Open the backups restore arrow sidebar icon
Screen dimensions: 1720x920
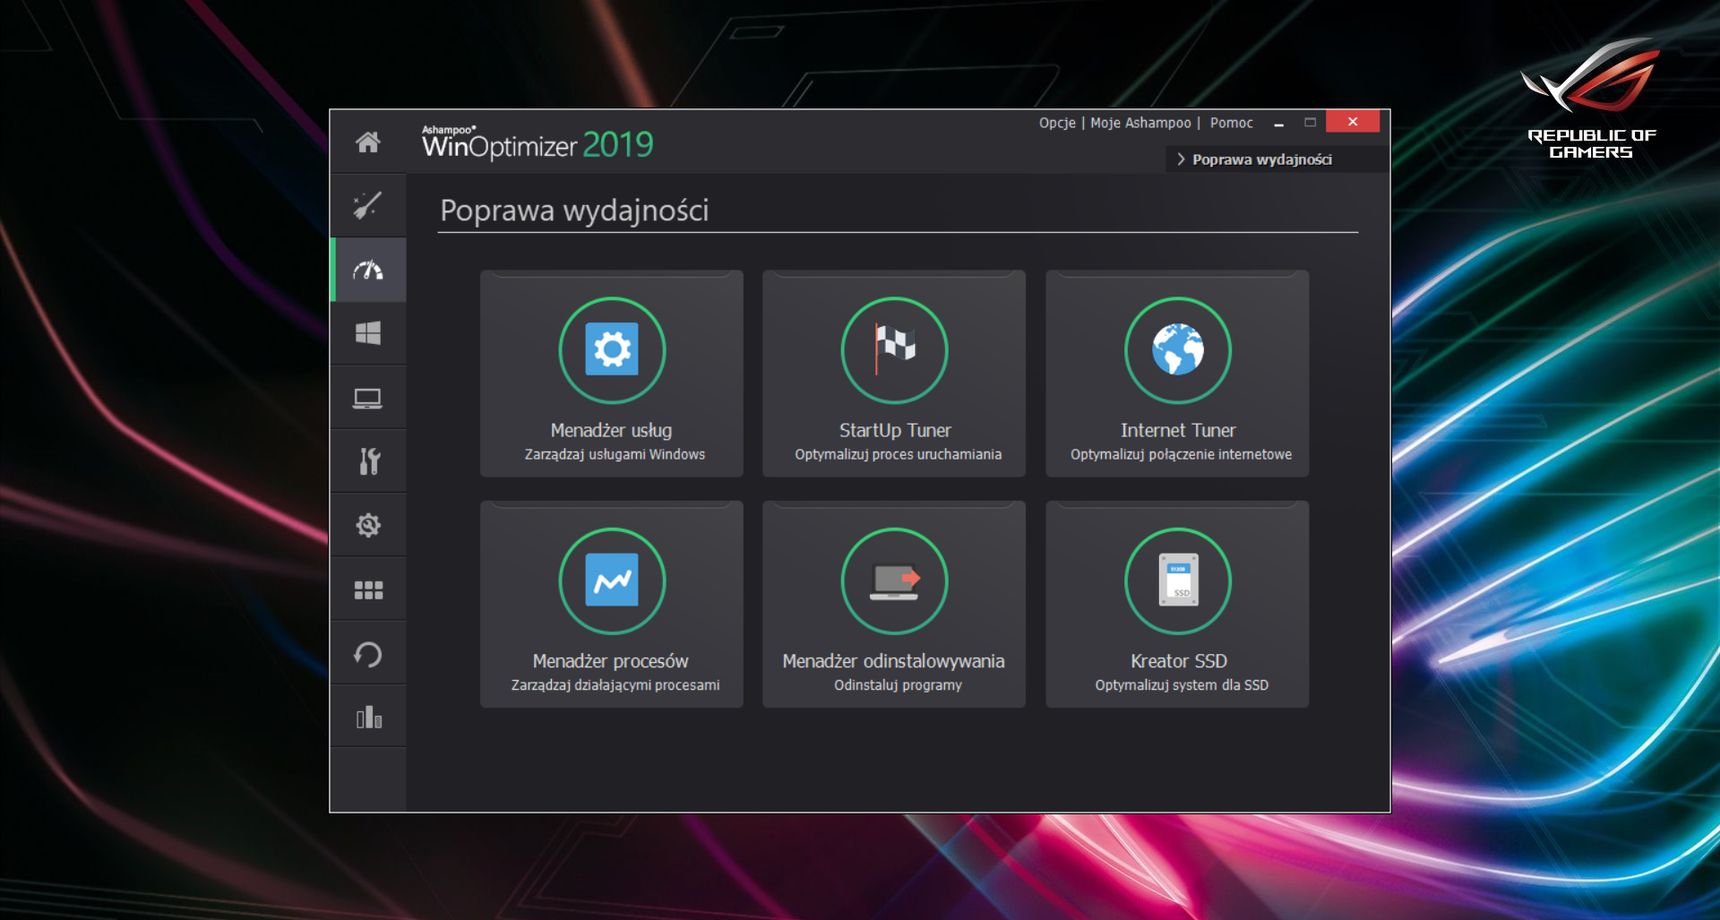coord(368,654)
